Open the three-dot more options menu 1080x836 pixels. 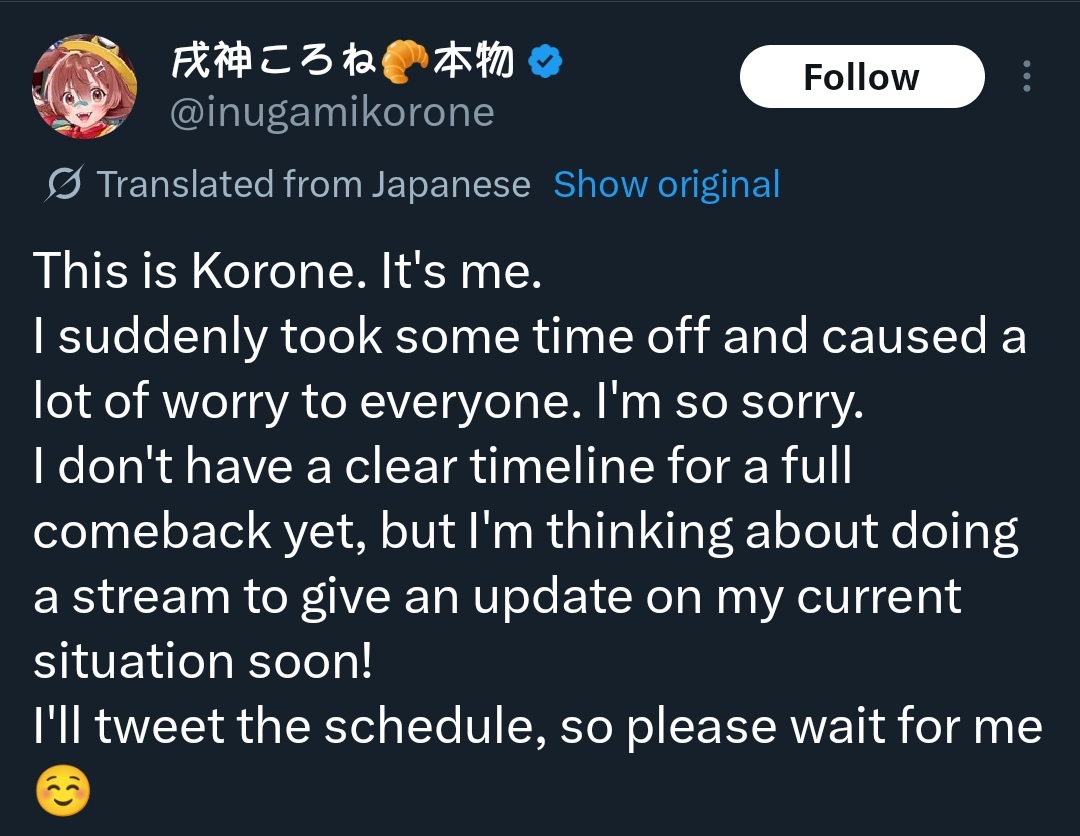click(x=1027, y=77)
